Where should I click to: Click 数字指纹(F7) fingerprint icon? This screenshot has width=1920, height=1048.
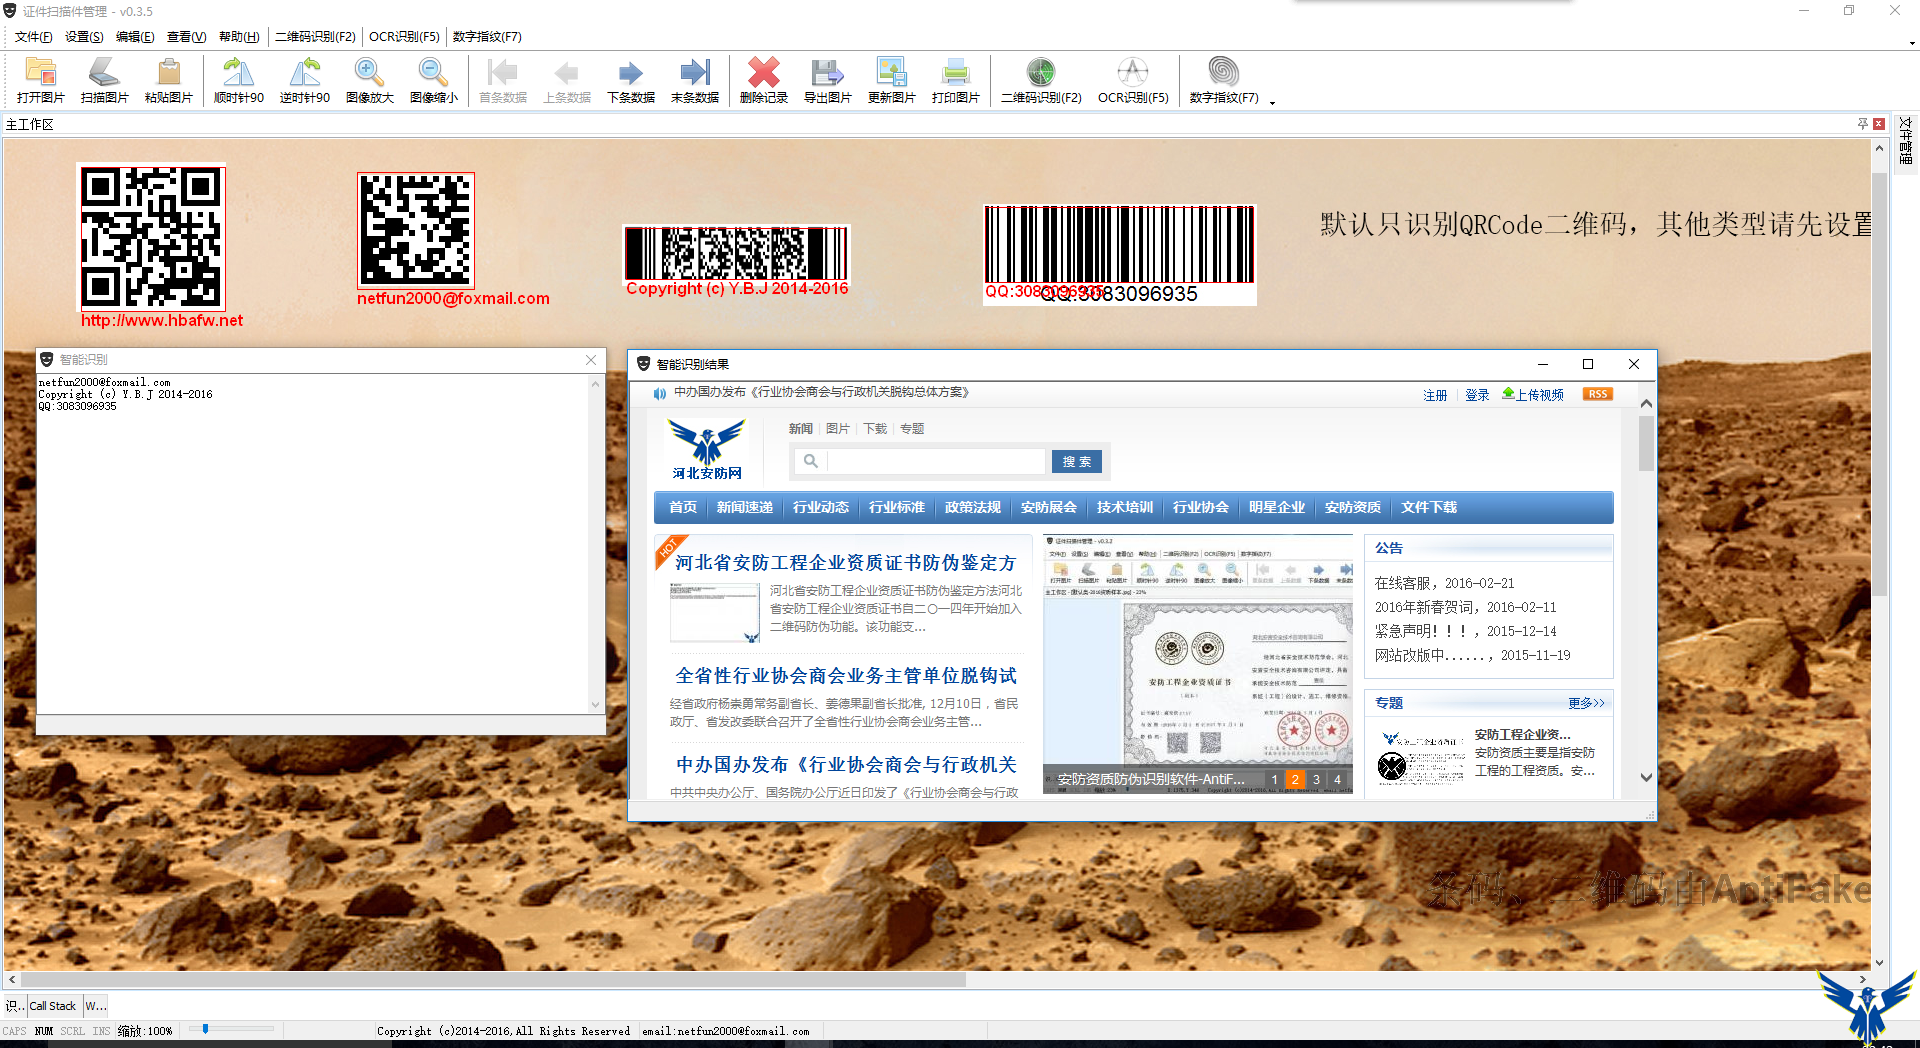(1224, 80)
